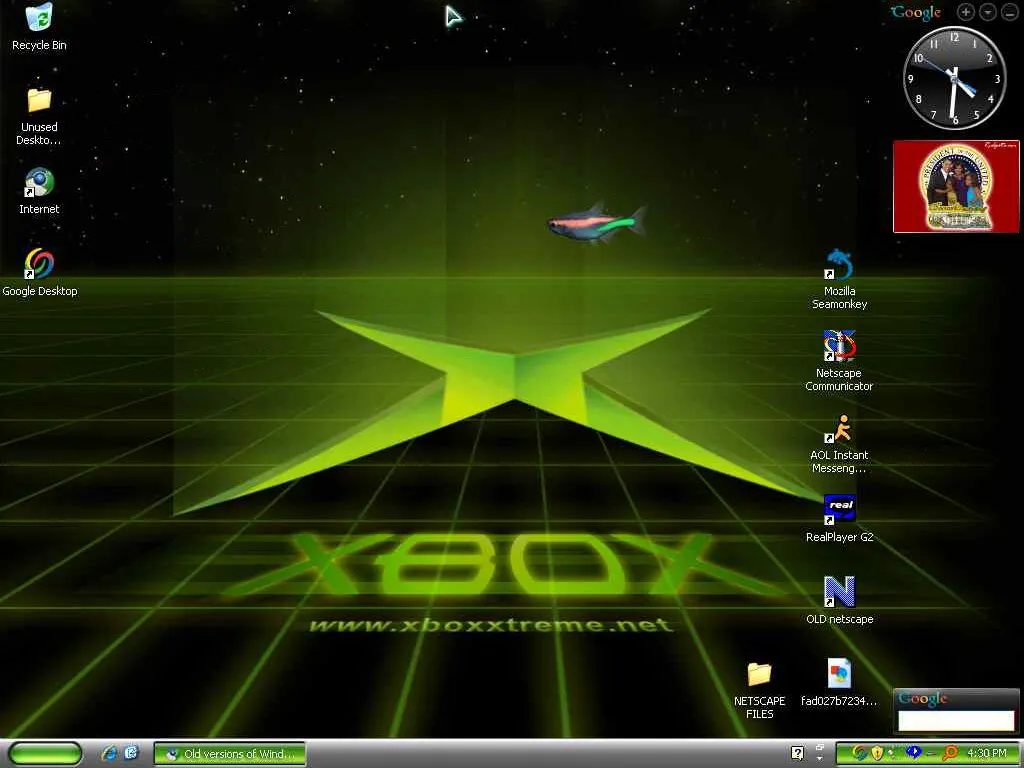Minimize Google sidebar with minus button
The image size is (1024, 768).
pos(1010,12)
